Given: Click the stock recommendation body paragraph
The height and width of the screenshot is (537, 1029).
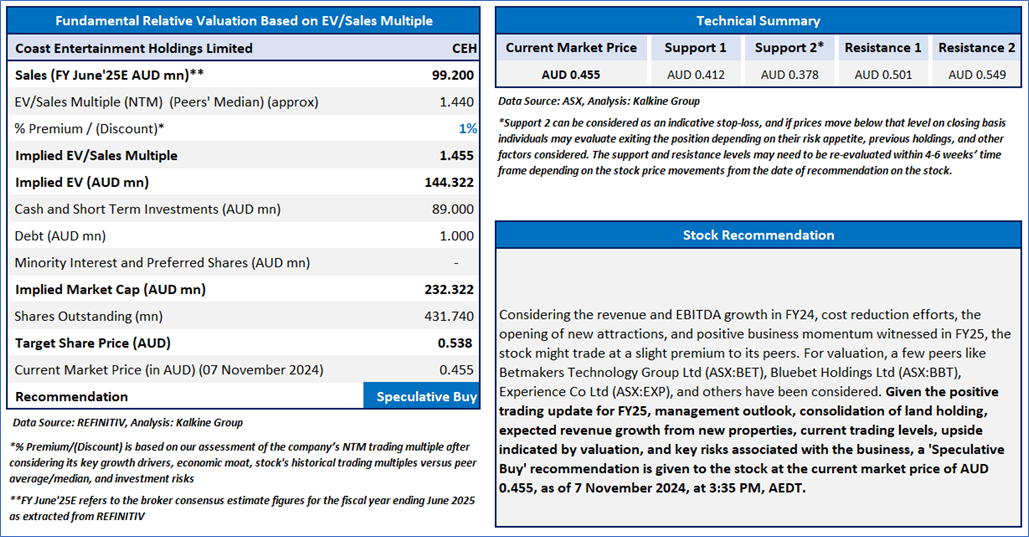Looking at the screenshot, I should pyautogui.click(x=755, y=401).
